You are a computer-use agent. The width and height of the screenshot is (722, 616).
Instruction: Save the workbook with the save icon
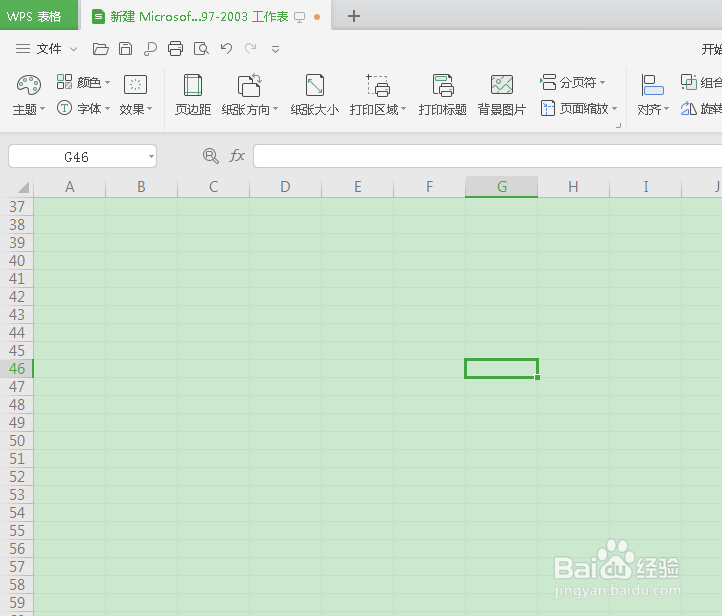pos(125,49)
